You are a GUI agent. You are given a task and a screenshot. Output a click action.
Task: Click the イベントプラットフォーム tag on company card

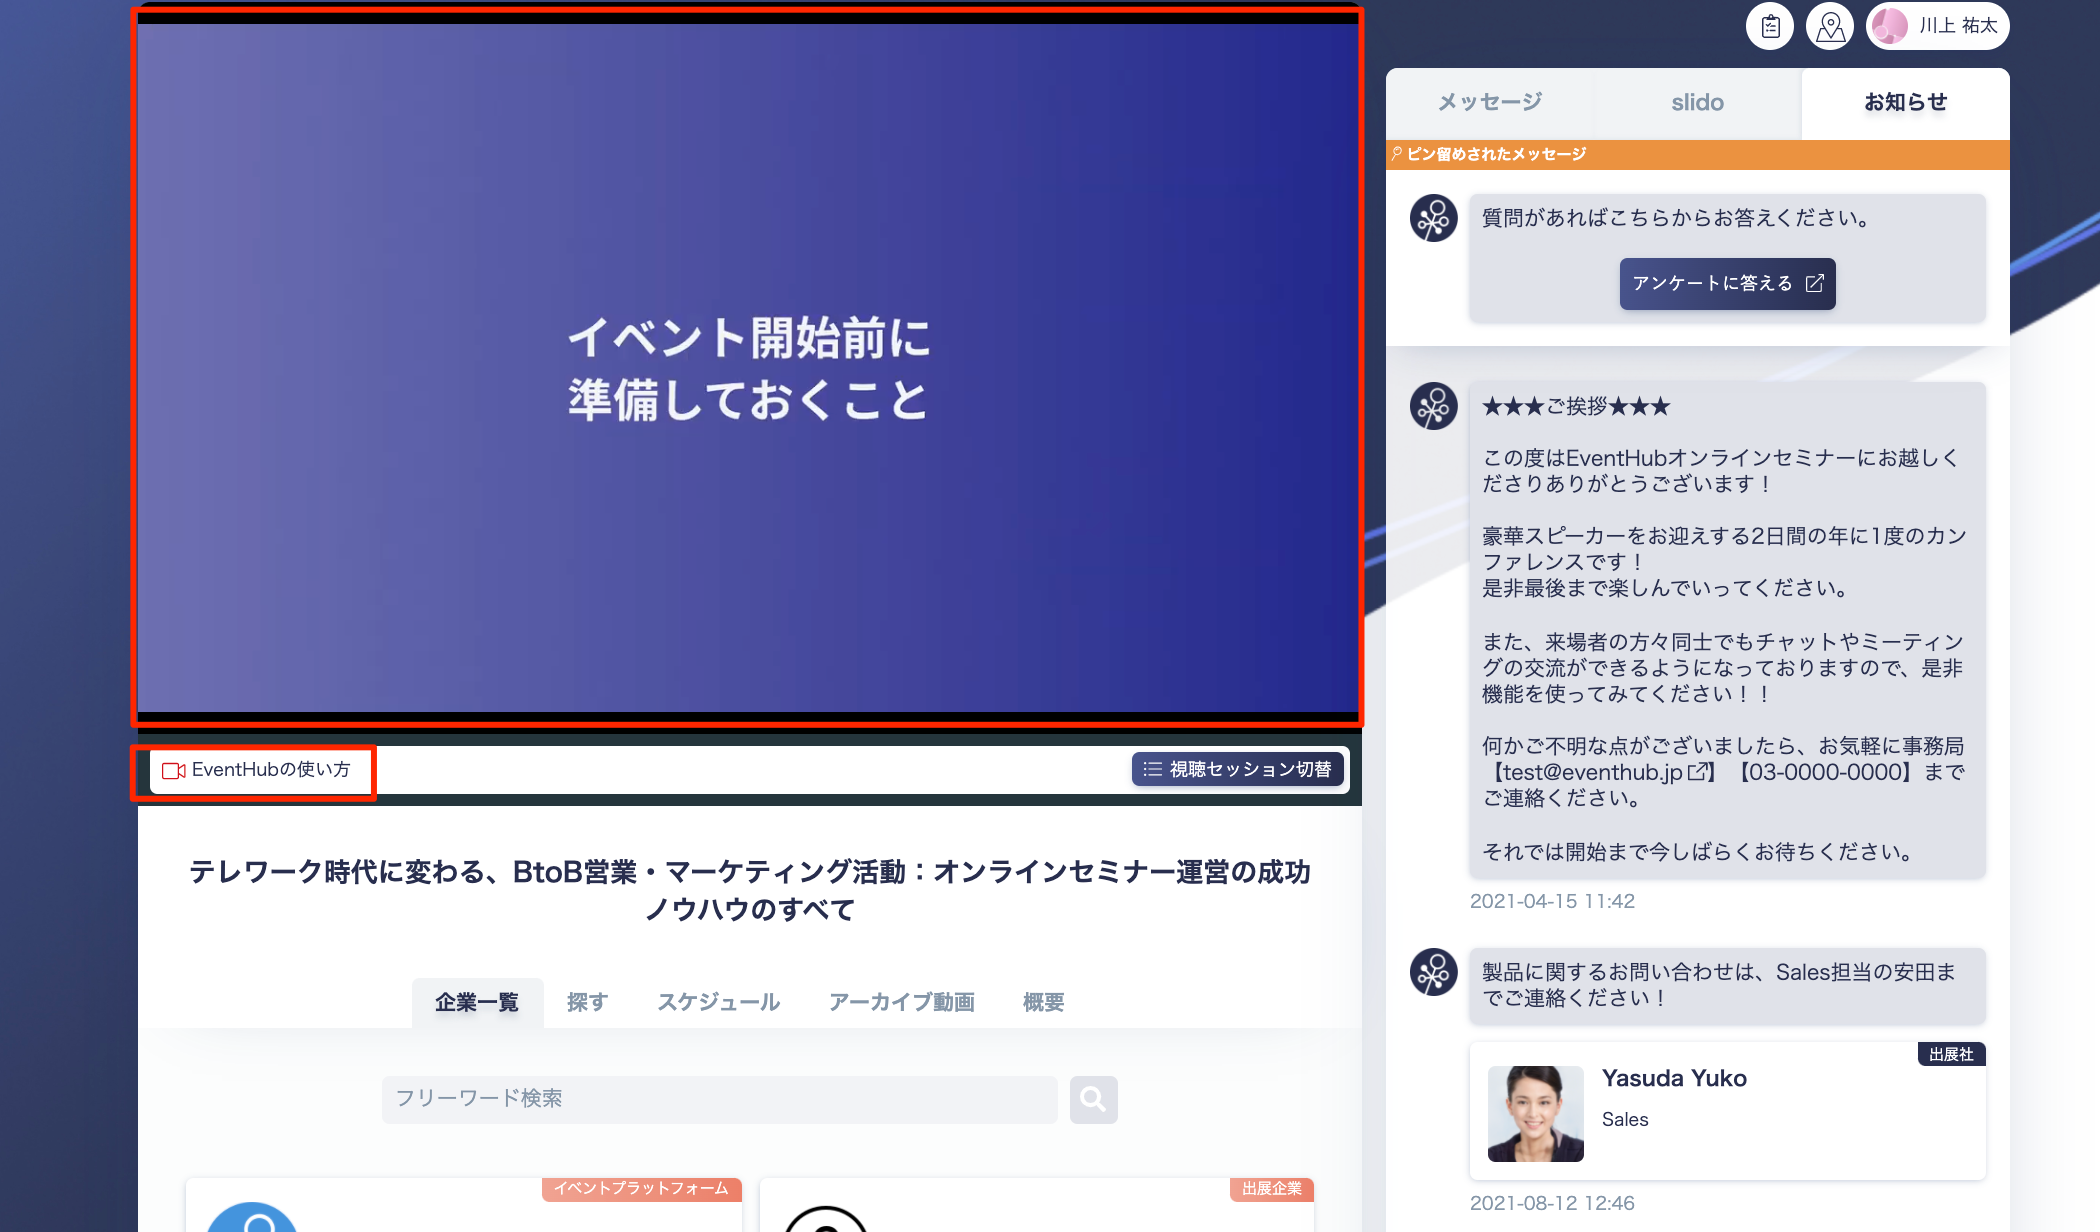(x=641, y=1189)
